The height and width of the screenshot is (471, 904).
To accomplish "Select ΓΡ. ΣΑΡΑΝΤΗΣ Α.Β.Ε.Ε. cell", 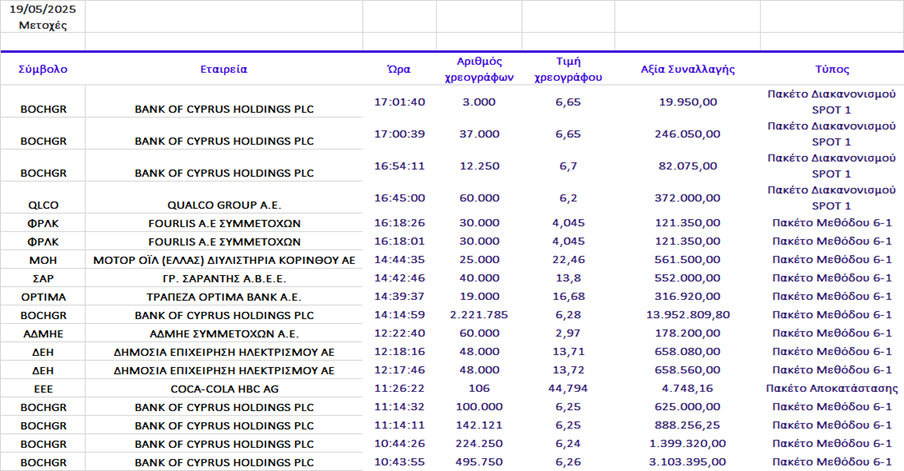I will (x=224, y=278).
